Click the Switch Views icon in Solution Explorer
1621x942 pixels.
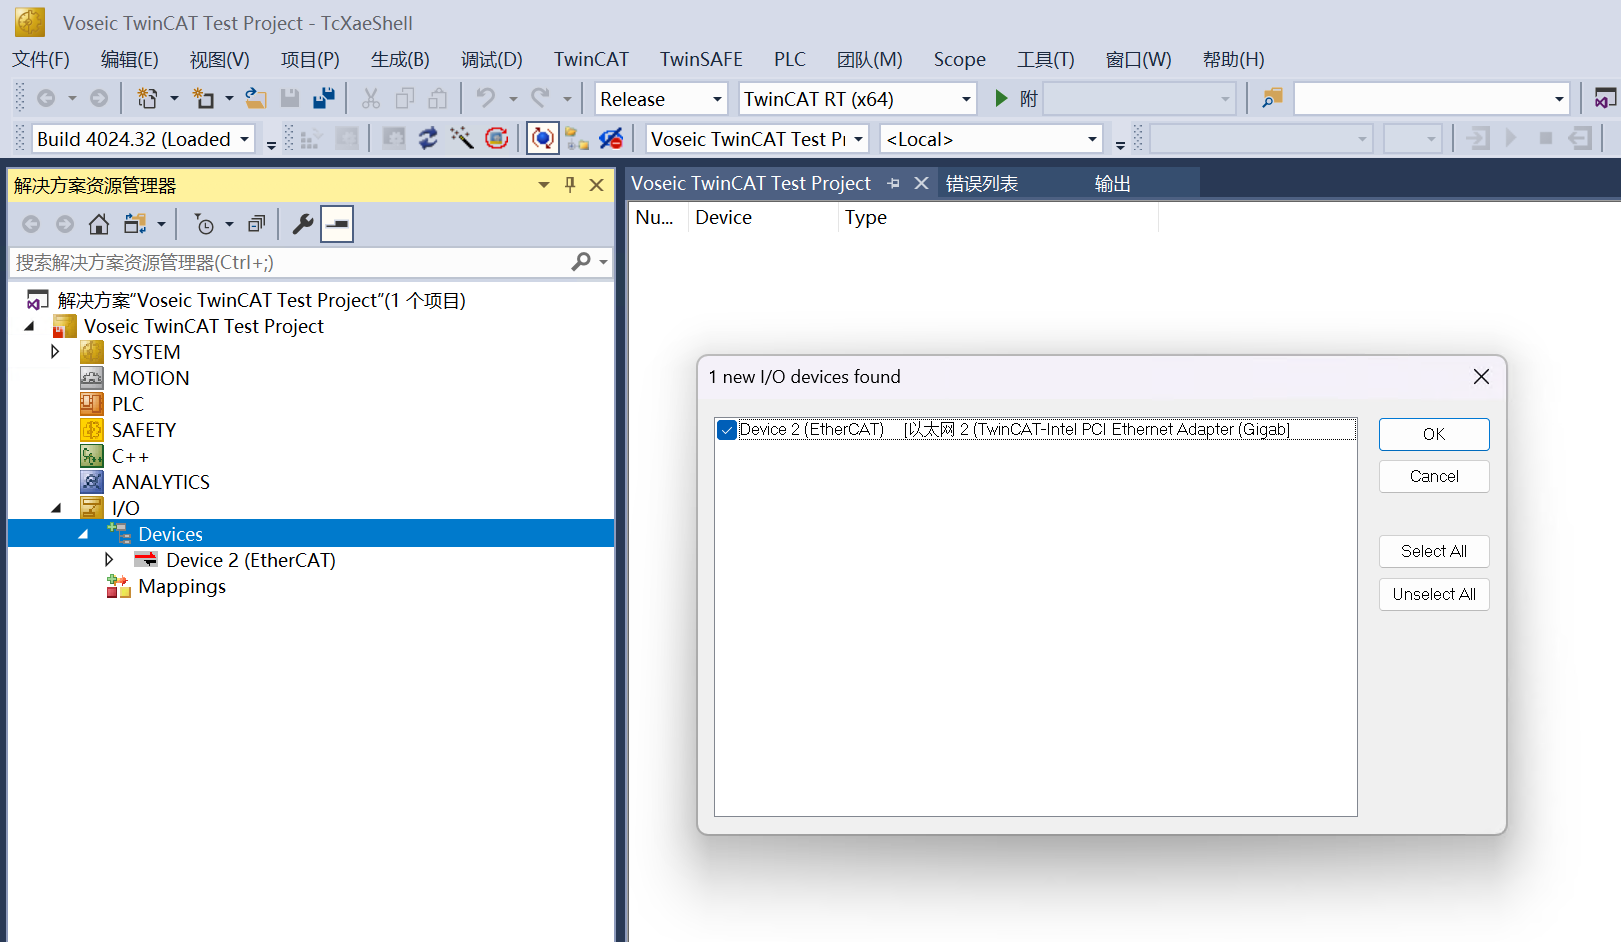pos(135,224)
